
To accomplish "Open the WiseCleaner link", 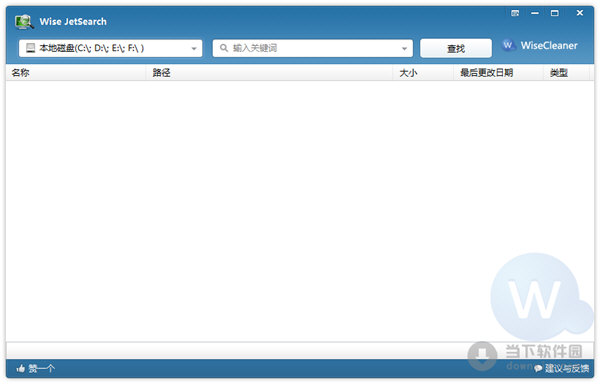I will pyautogui.click(x=549, y=46).
